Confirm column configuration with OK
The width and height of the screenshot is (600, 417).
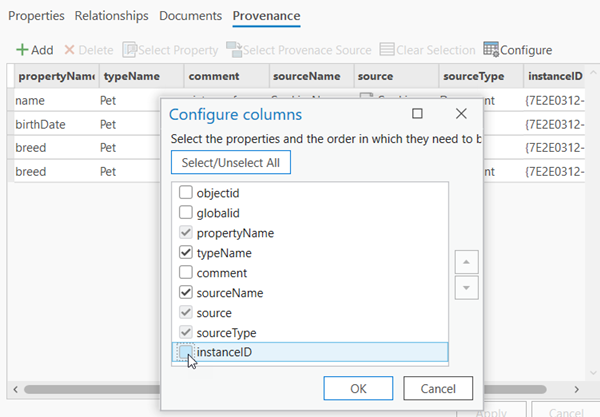pos(357,388)
